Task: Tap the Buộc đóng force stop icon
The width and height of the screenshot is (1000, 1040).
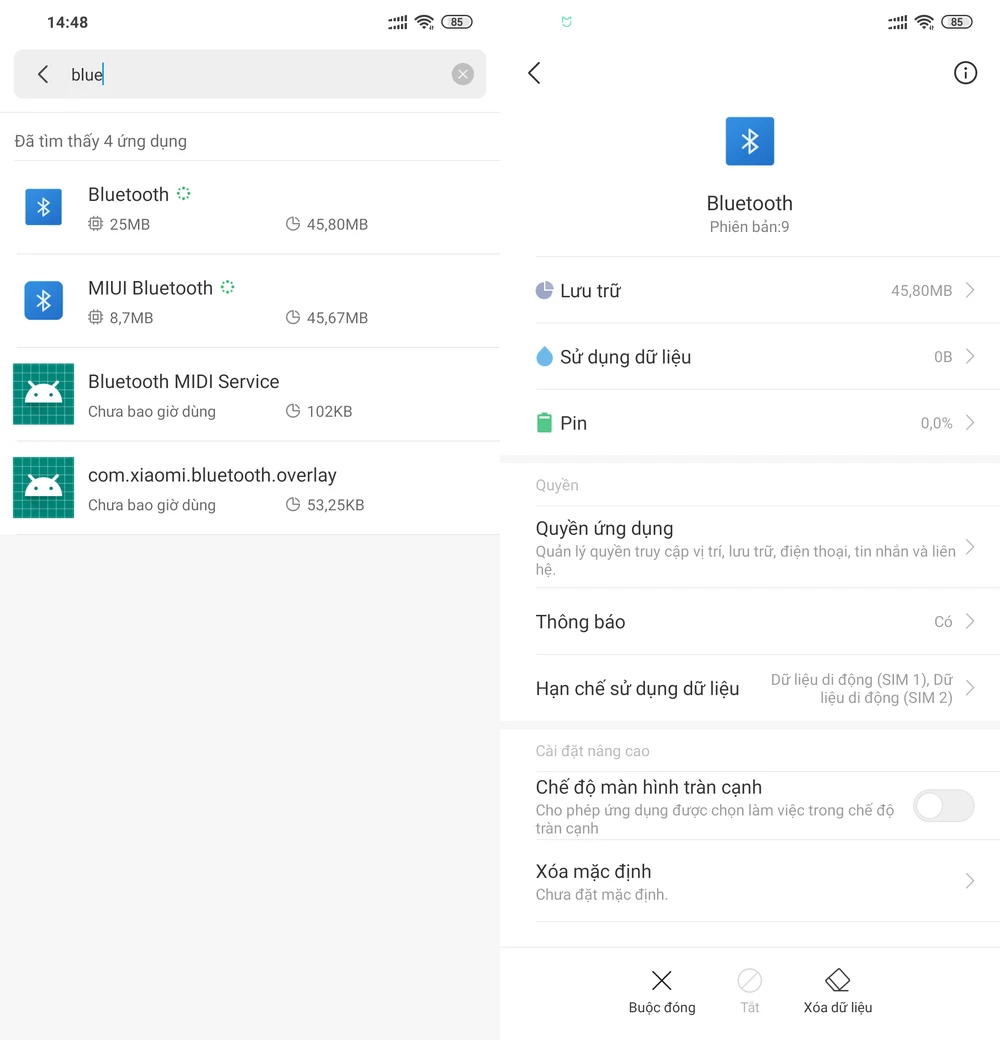Action: [661, 981]
